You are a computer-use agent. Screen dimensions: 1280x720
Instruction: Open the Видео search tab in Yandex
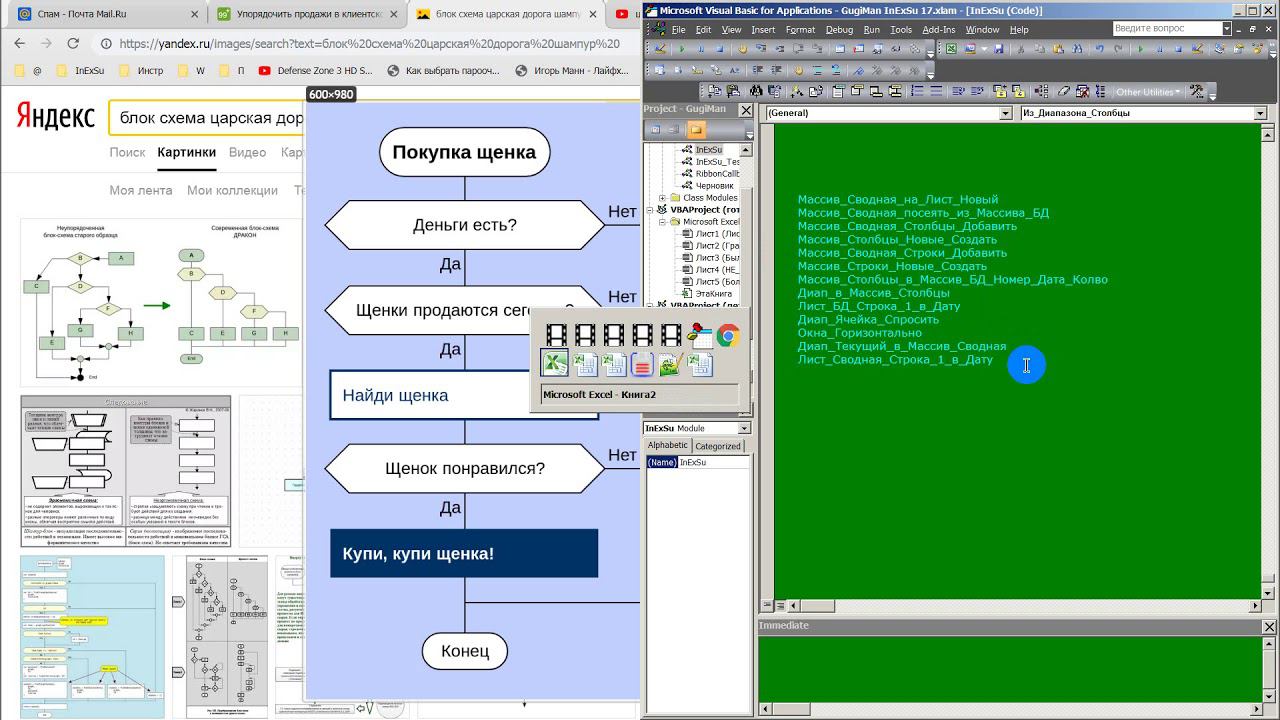point(247,152)
